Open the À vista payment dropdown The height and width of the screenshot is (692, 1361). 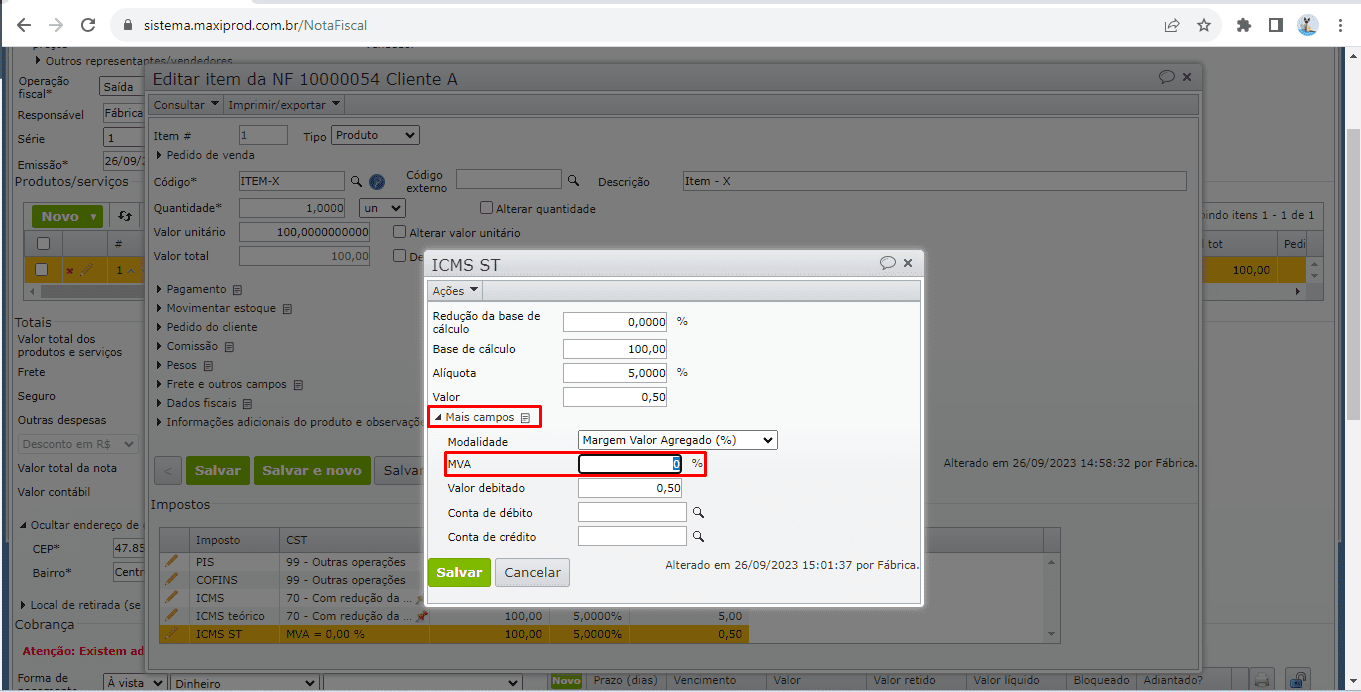point(135,683)
